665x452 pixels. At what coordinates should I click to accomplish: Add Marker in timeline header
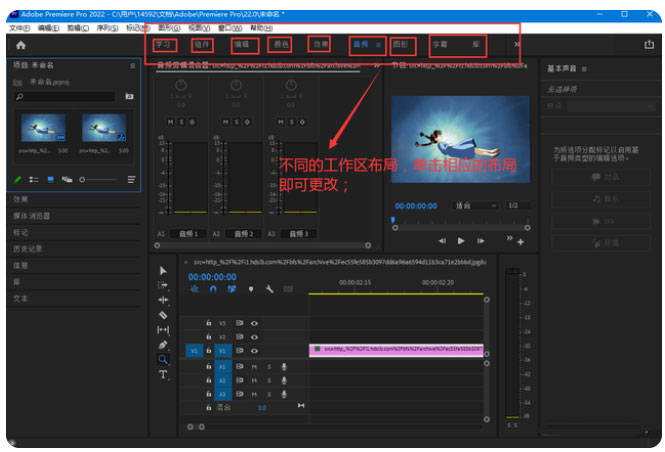251,289
